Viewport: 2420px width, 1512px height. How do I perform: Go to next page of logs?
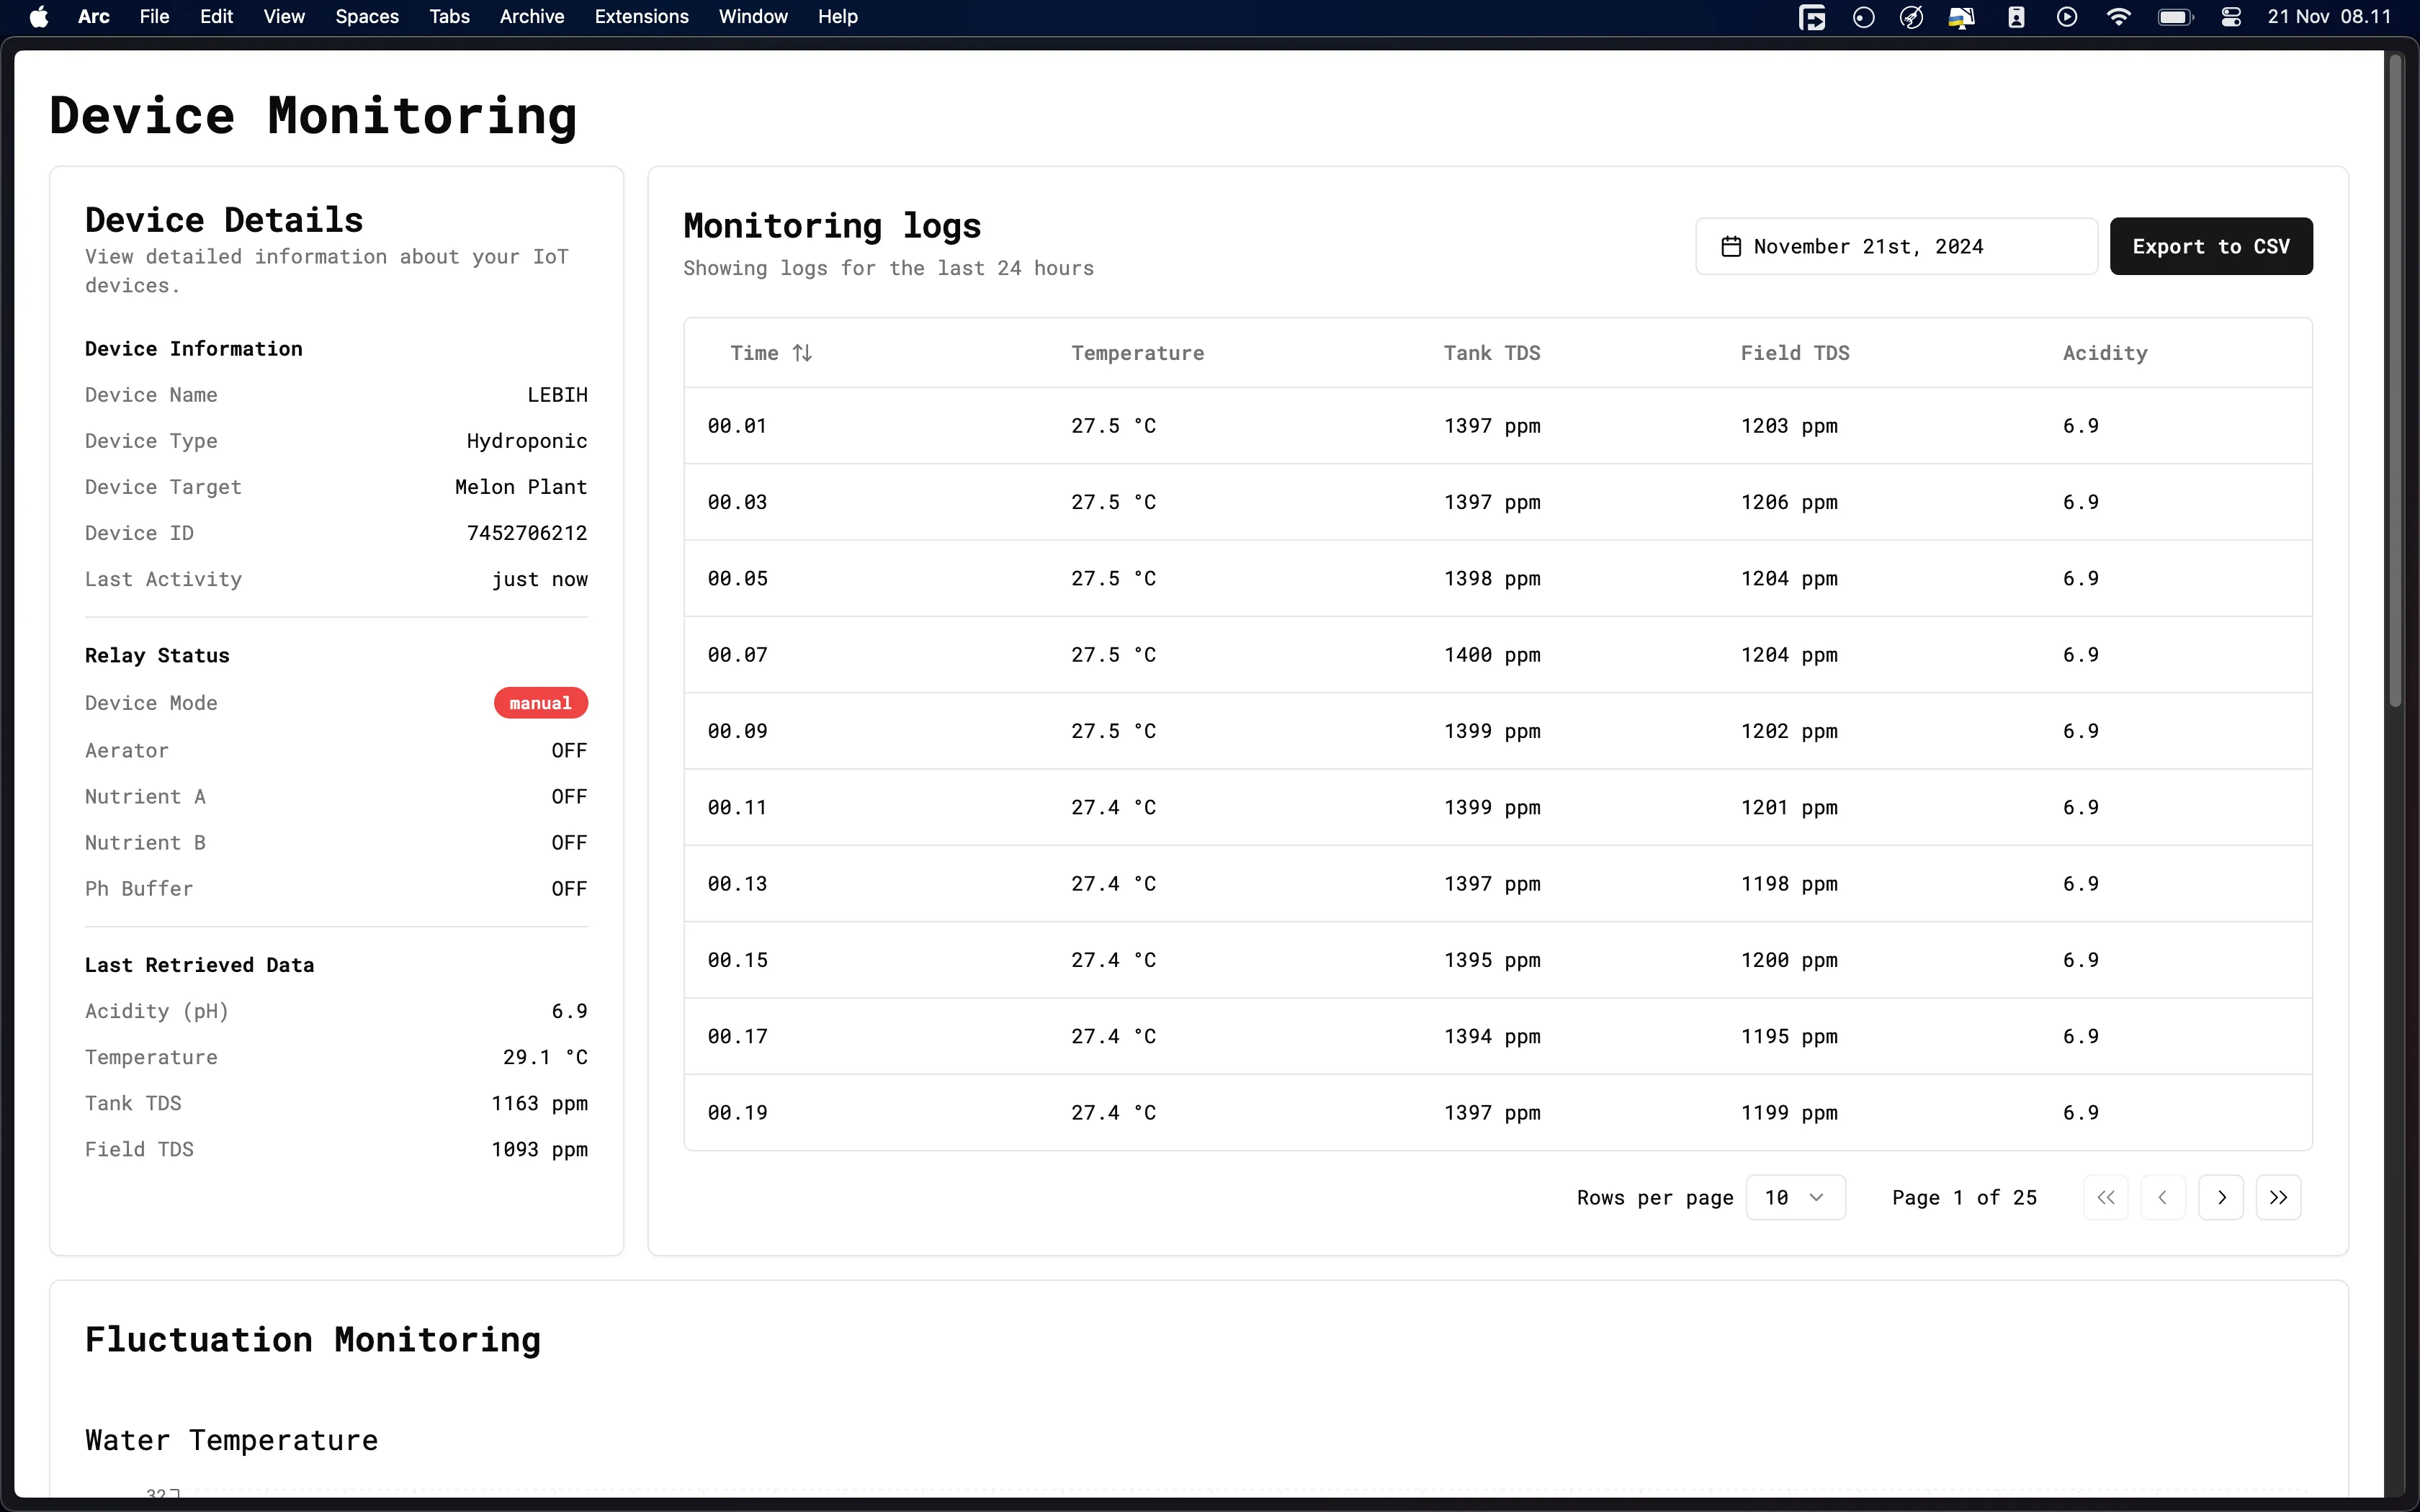(x=2221, y=1198)
